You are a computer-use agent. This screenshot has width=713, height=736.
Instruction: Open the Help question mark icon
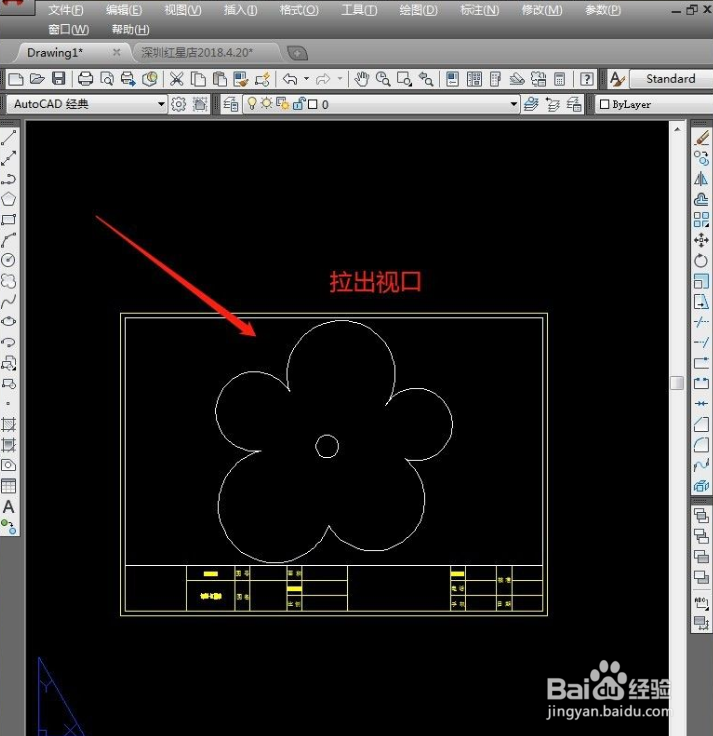point(586,79)
